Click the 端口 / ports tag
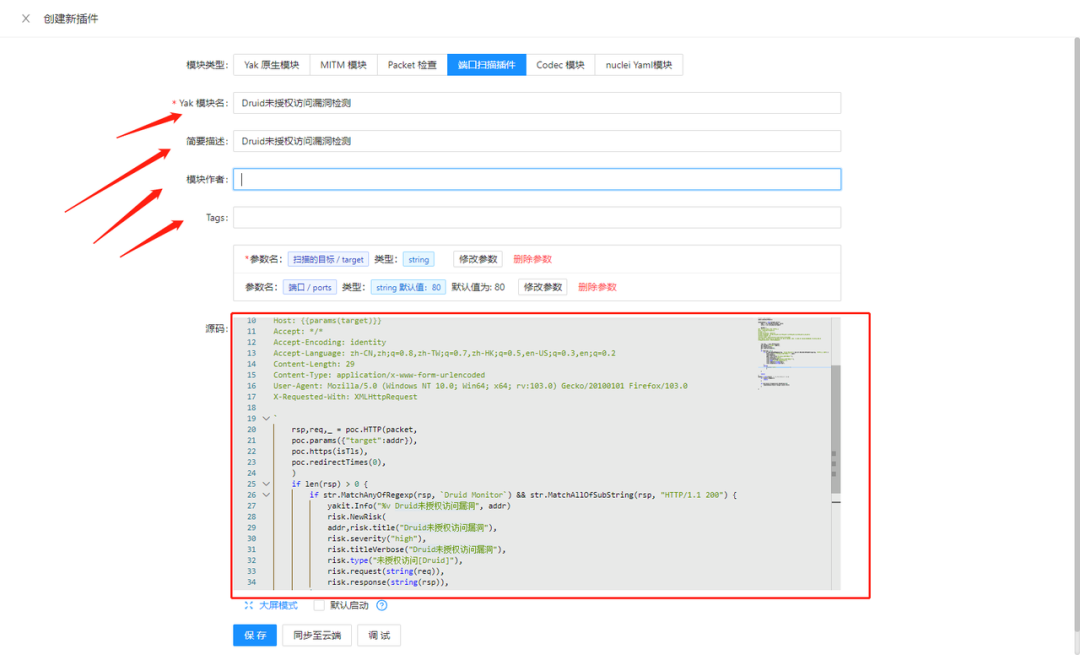1080x655 pixels. pyautogui.click(x=310, y=287)
